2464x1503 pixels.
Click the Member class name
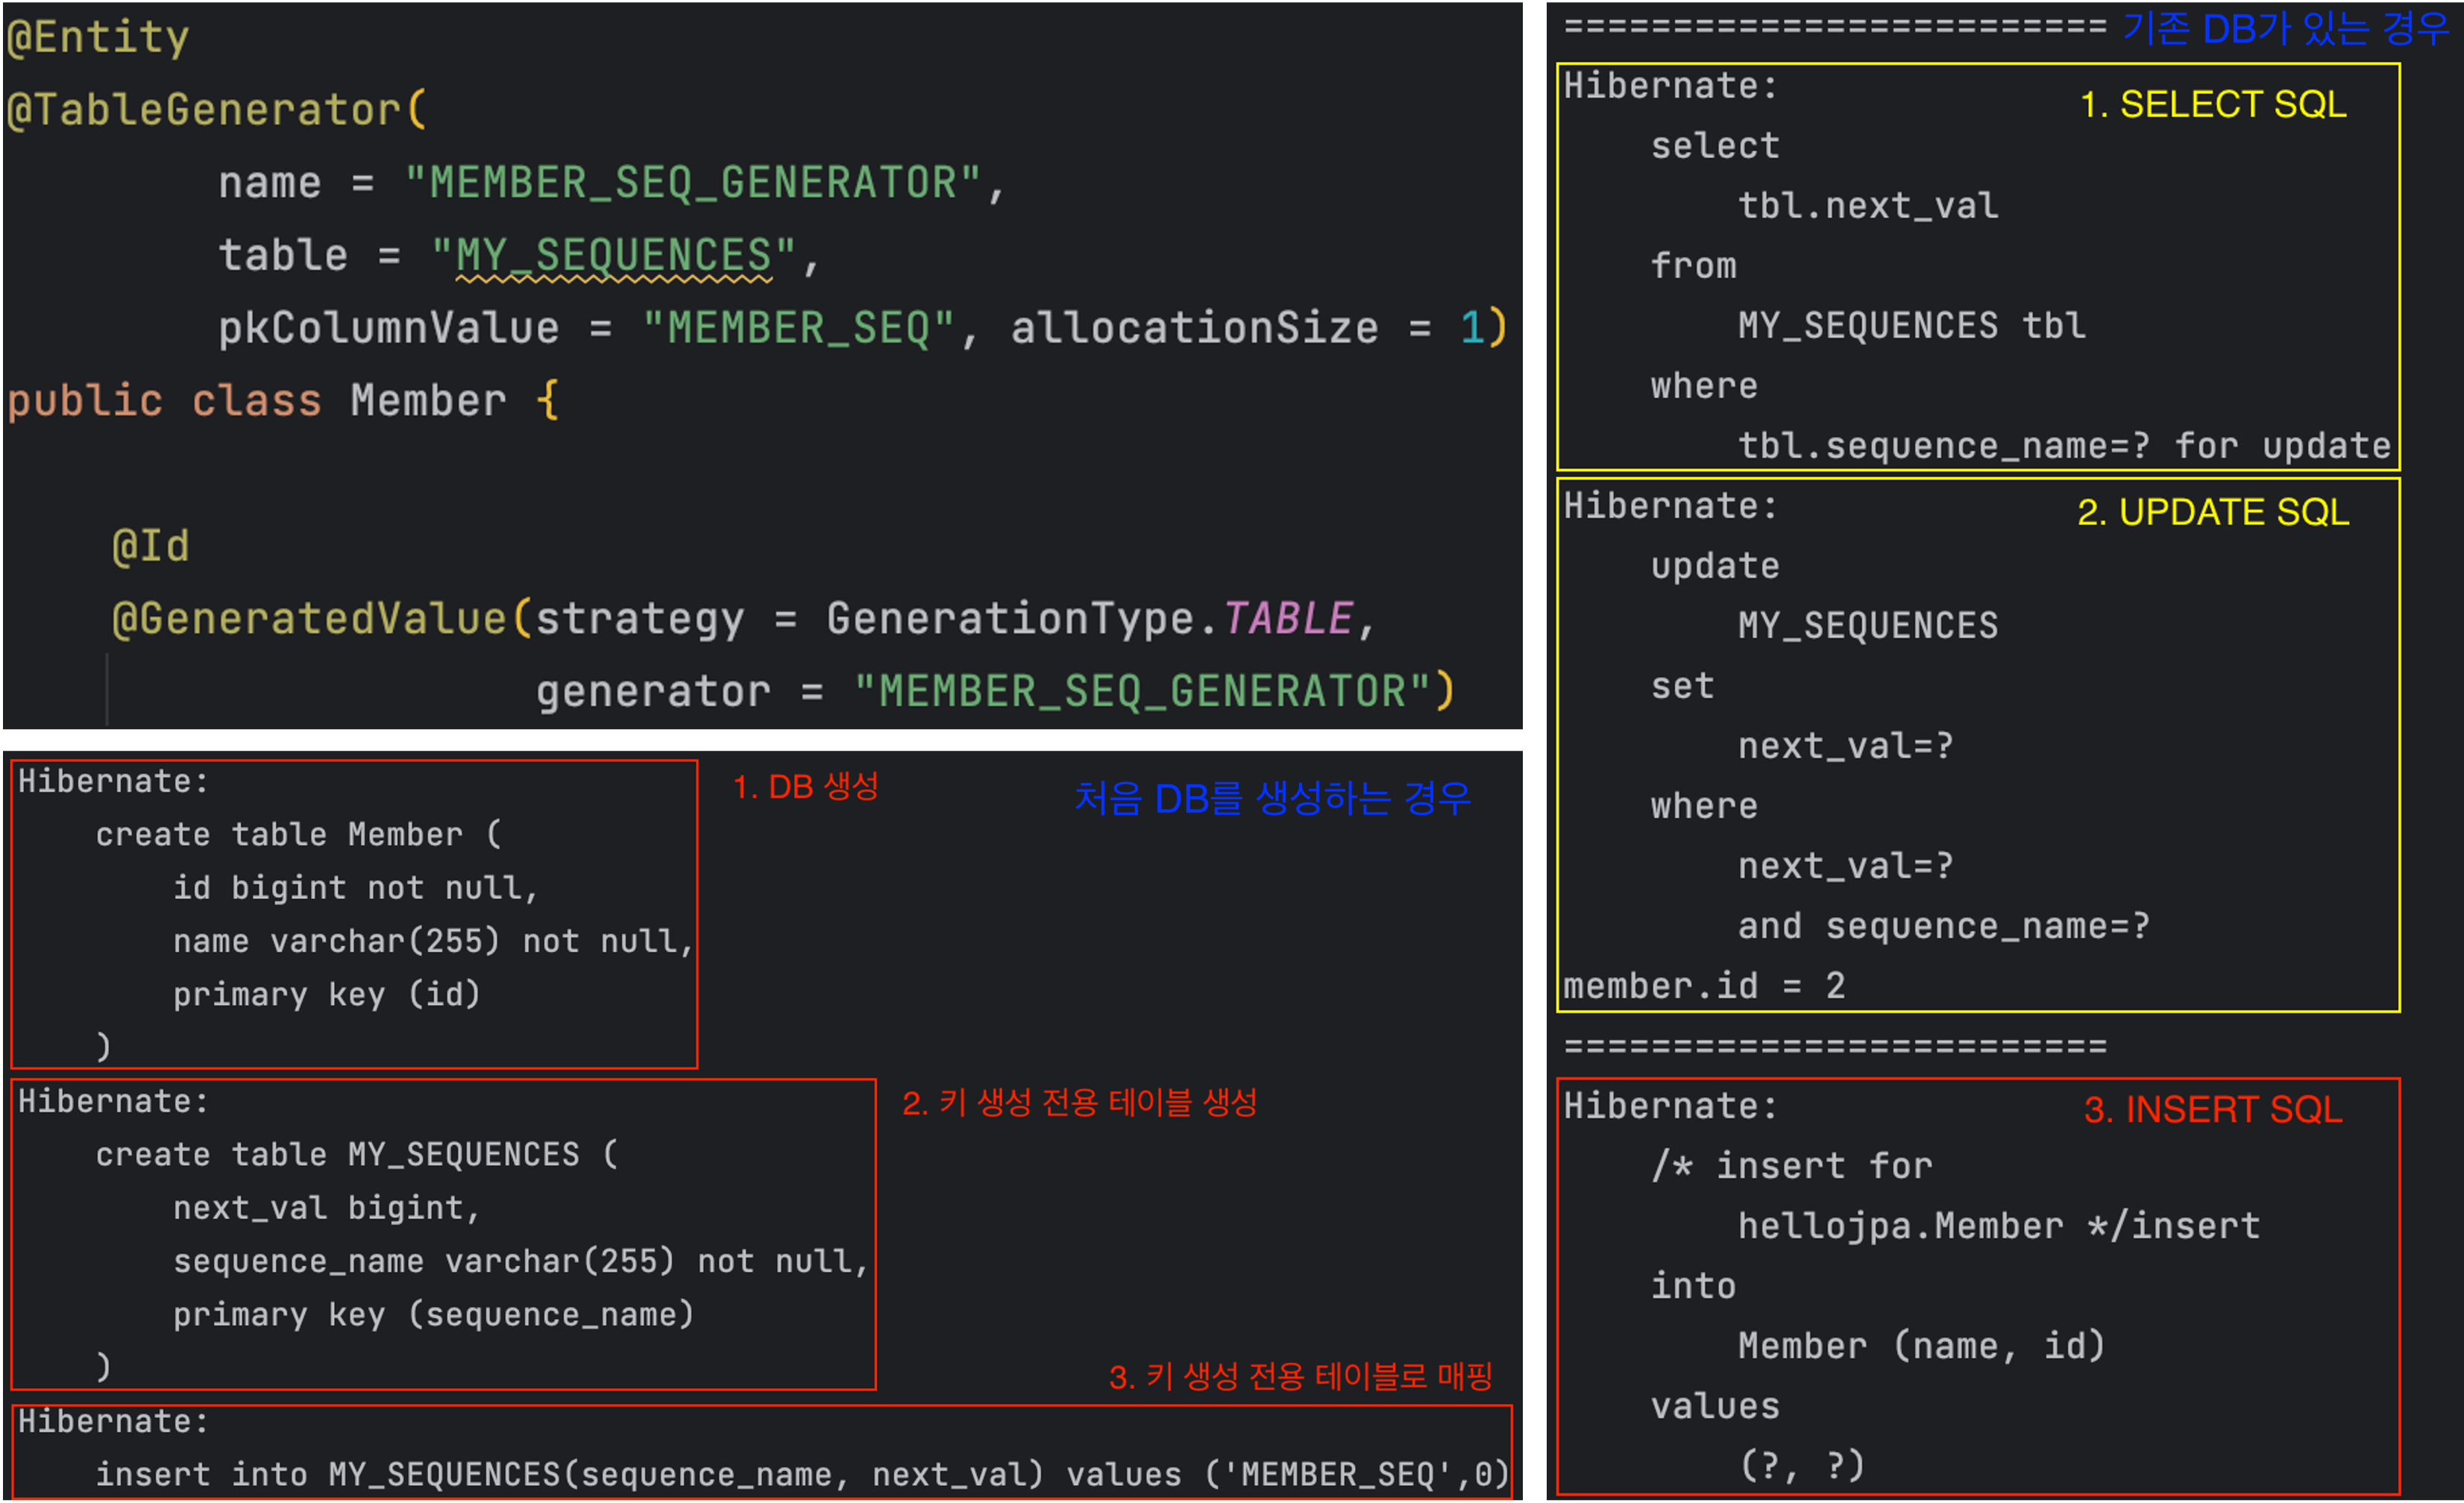tap(428, 402)
